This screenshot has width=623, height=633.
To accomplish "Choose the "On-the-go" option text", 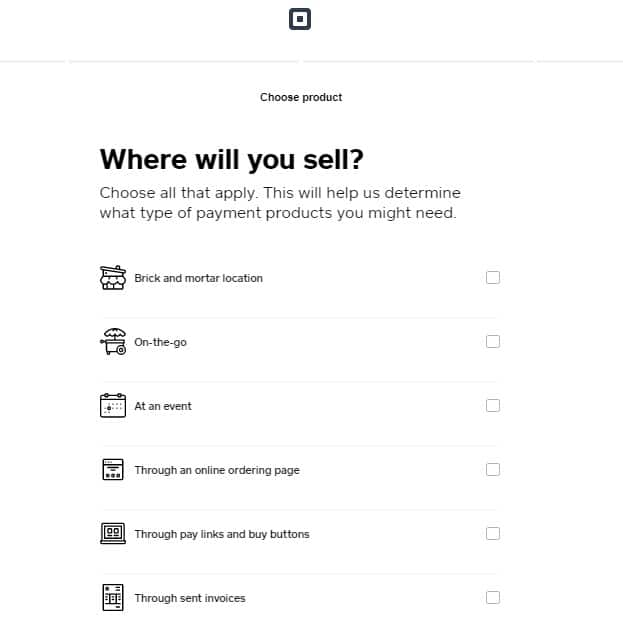I will 160,342.
